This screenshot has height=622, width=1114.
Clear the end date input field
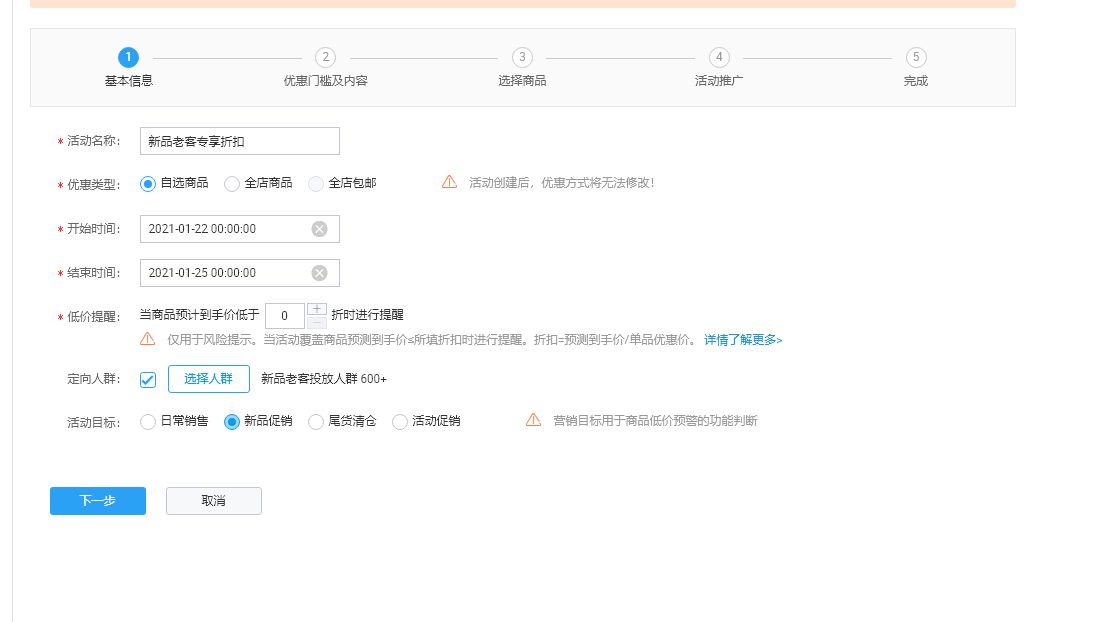pyautogui.click(x=320, y=272)
